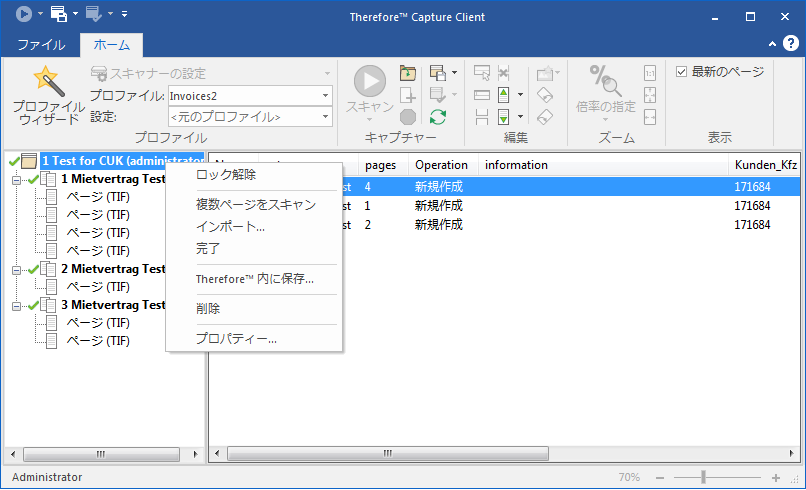This screenshot has height=490, width=806.
Task: Click the split document icon in 編集
Action: point(482,117)
